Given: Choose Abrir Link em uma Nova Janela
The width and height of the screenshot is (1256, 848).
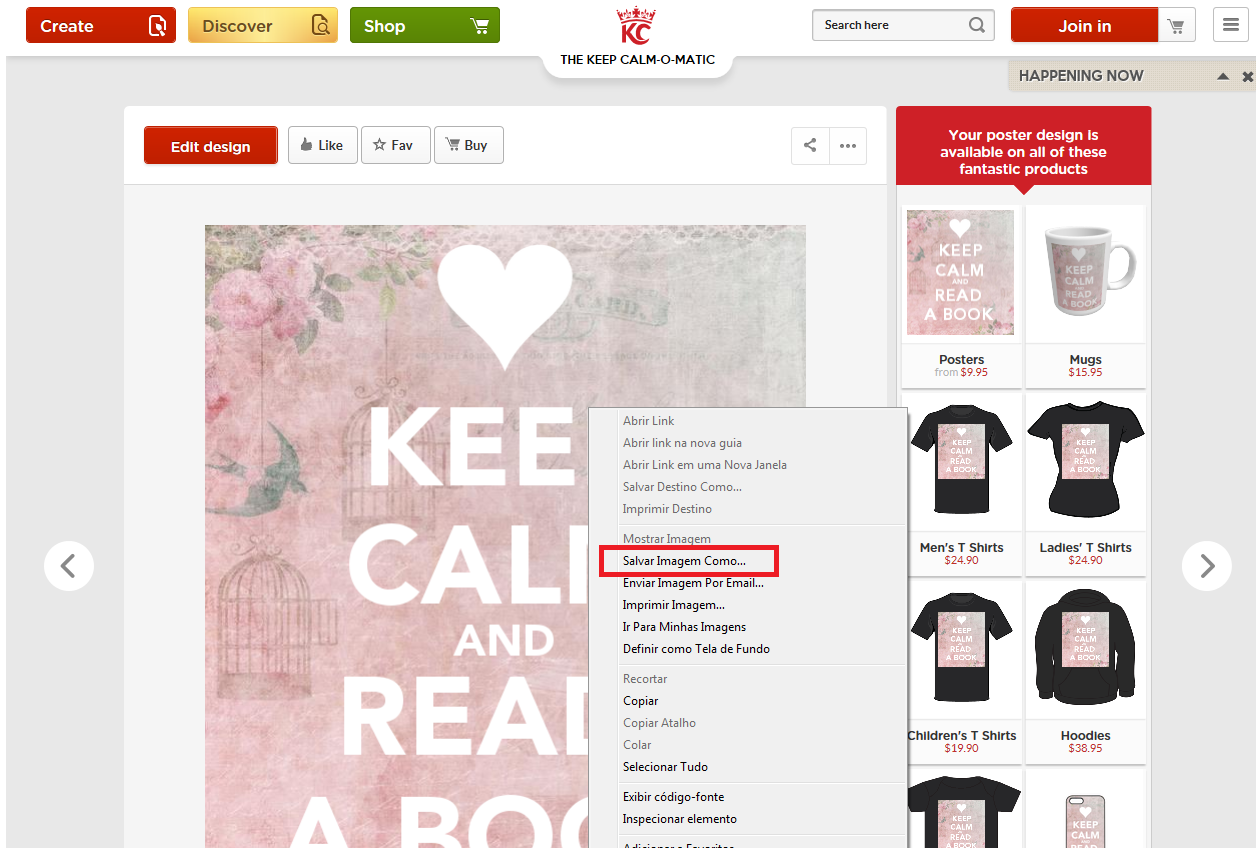Looking at the screenshot, I should [x=705, y=465].
